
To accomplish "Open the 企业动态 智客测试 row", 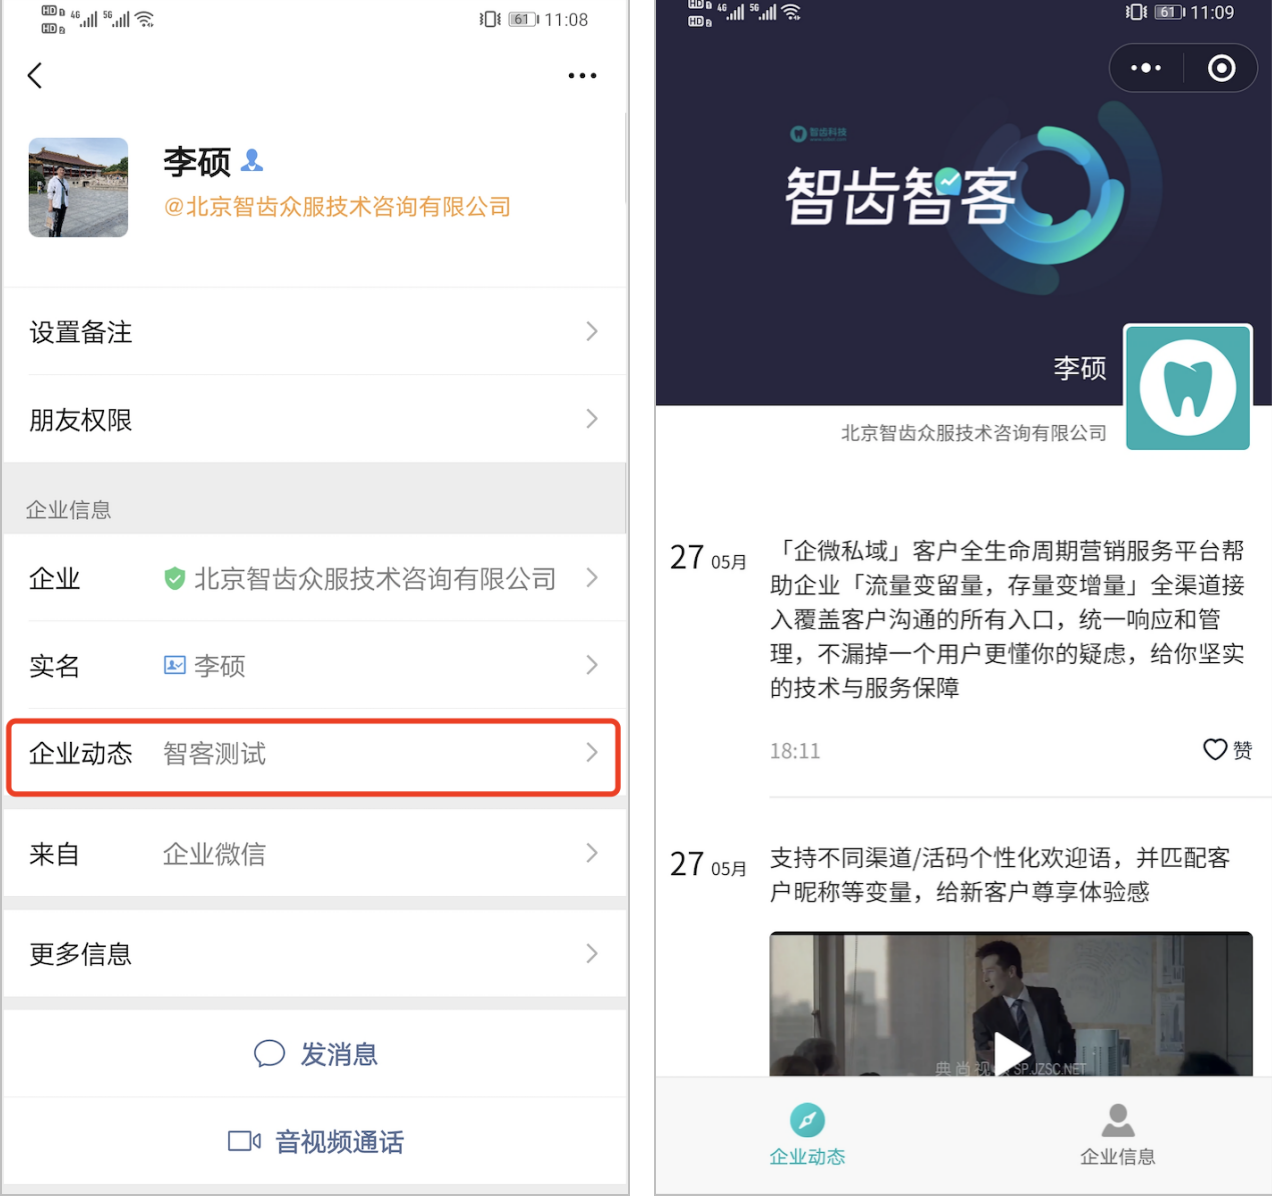I will click(x=314, y=757).
